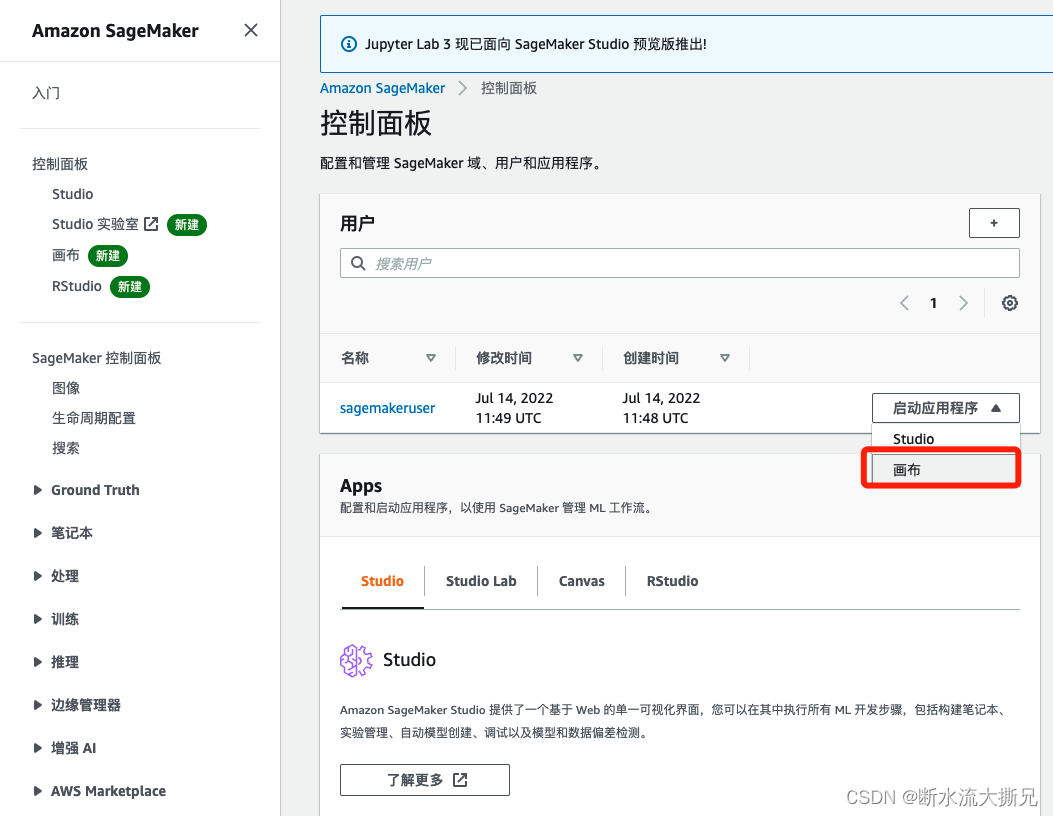The image size is (1053, 816).
Task: Click the external link icon beside Studio 实验室
Action: pyautogui.click(x=152, y=224)
